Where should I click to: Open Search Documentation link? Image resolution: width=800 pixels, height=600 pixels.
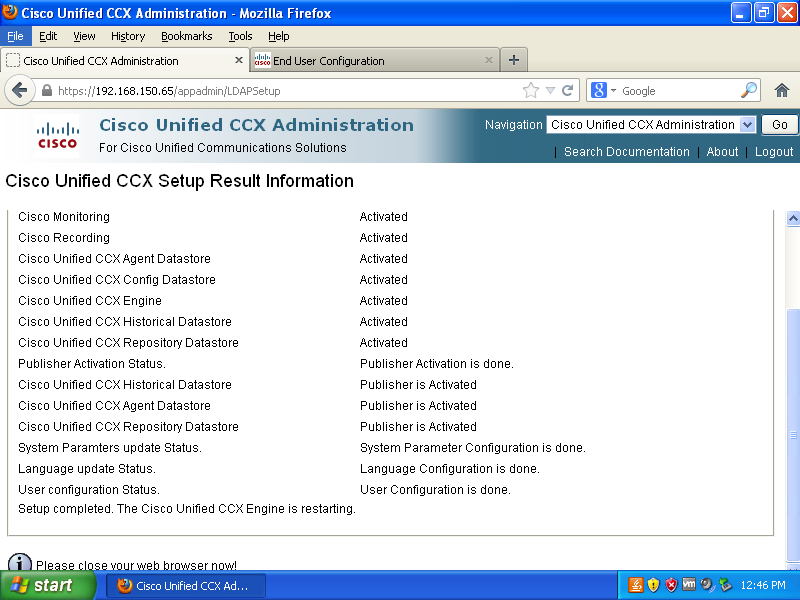tap(627, 152)
